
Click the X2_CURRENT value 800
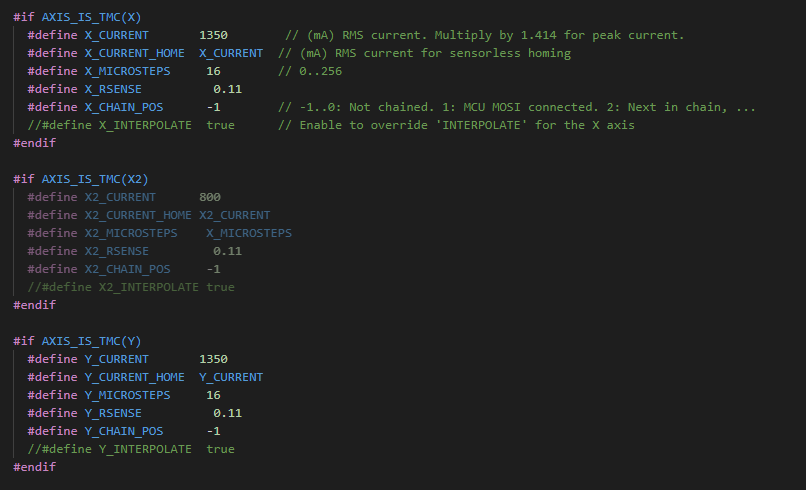(x=210, y=197)
